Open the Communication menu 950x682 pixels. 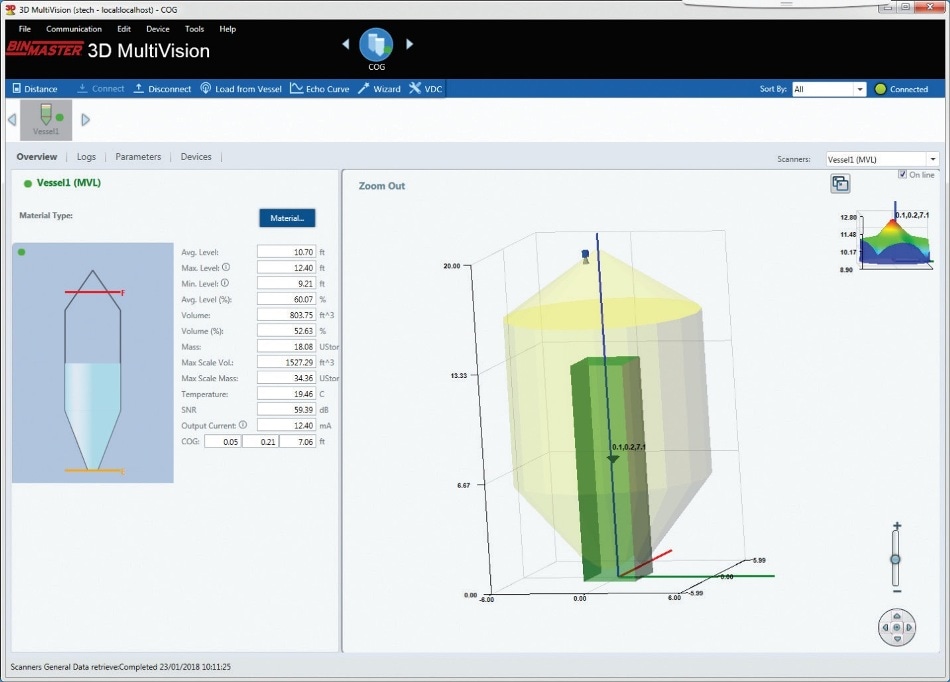(x=74, y=29)
